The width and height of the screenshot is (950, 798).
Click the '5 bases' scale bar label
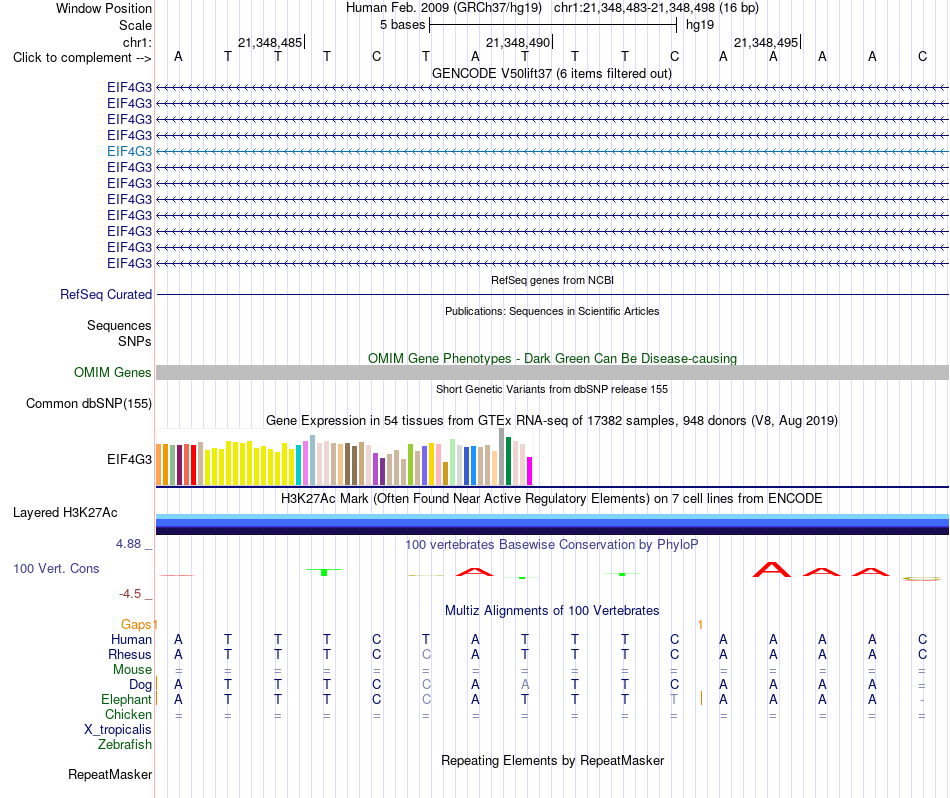tap(402, 25)
